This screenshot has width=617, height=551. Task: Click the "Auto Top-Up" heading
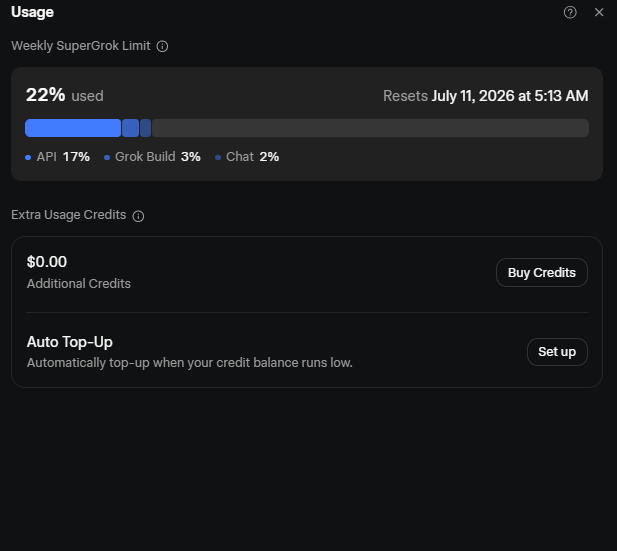click(x=70, y=342)
